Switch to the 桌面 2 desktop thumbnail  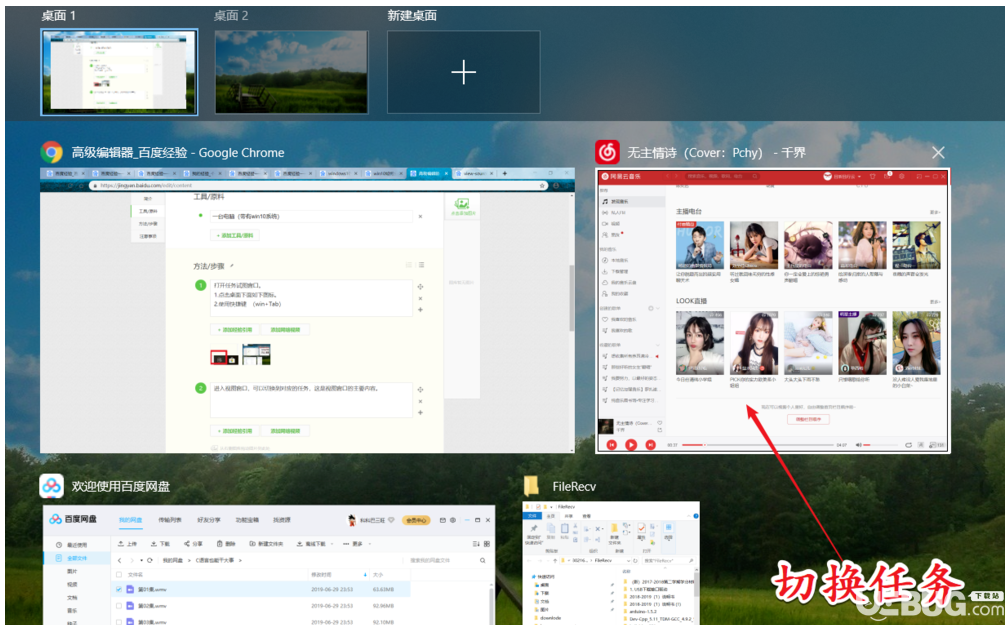pos(292,72)
